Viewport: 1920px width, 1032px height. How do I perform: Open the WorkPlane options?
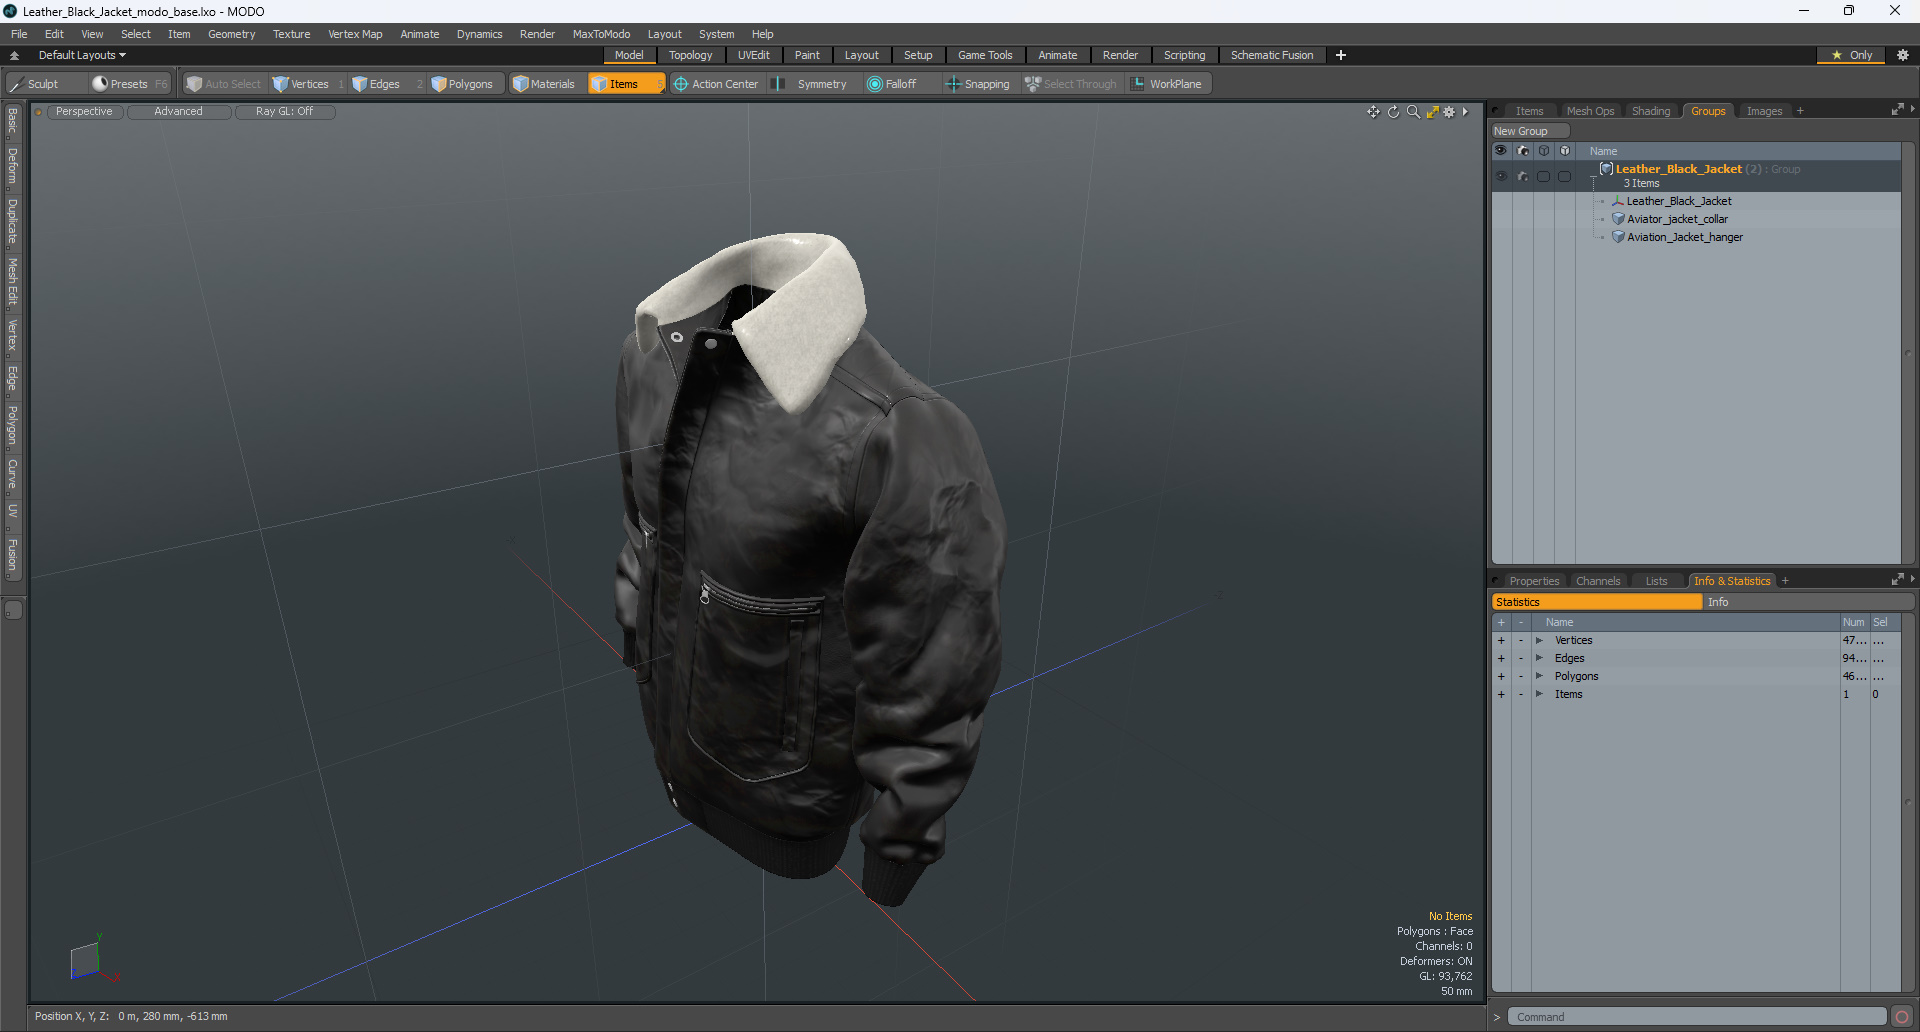1167,84
